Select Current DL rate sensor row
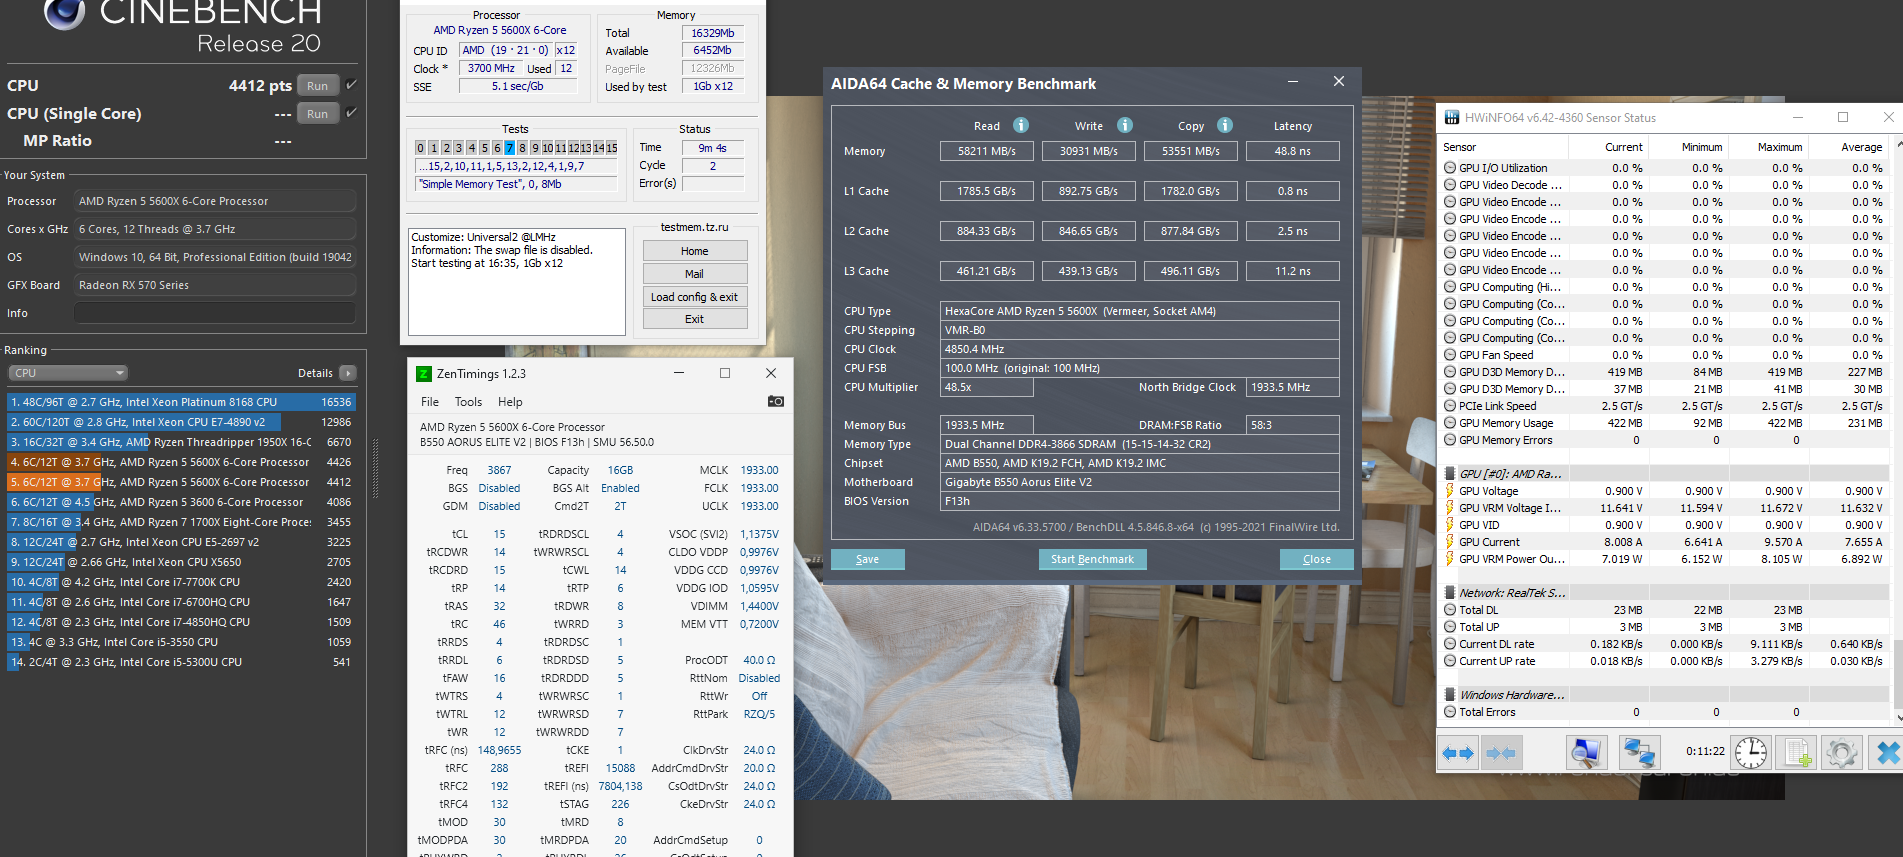The image size is (1903, 857). coord(1664,644)
